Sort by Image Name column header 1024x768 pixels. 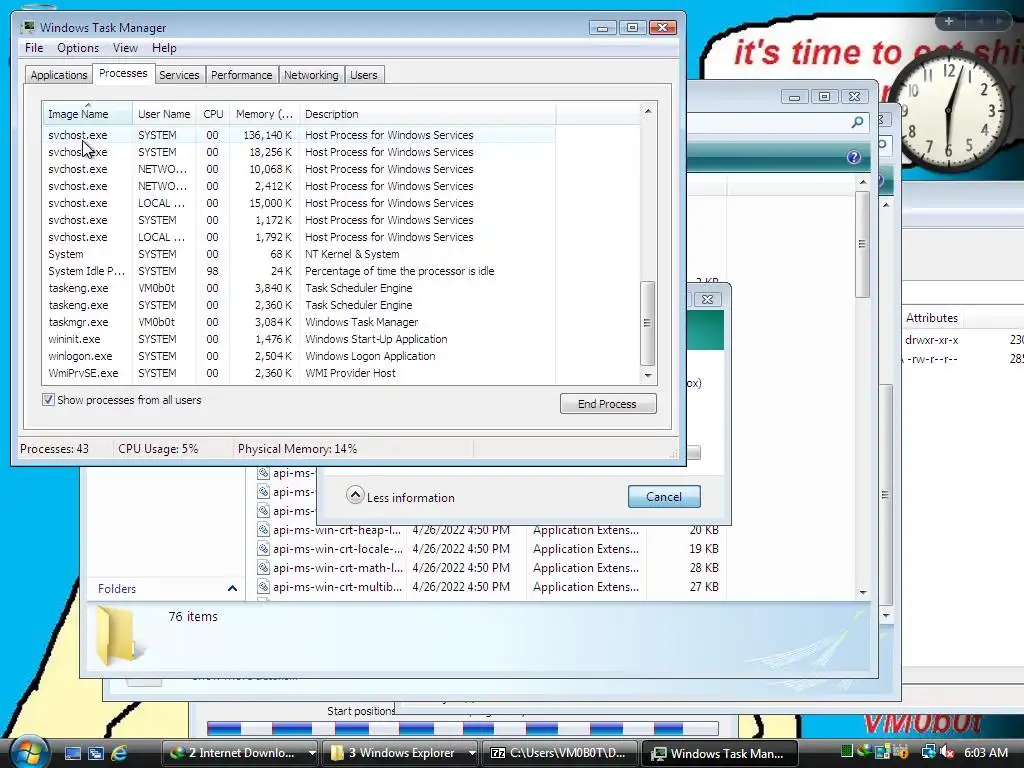tap(88, 114)
